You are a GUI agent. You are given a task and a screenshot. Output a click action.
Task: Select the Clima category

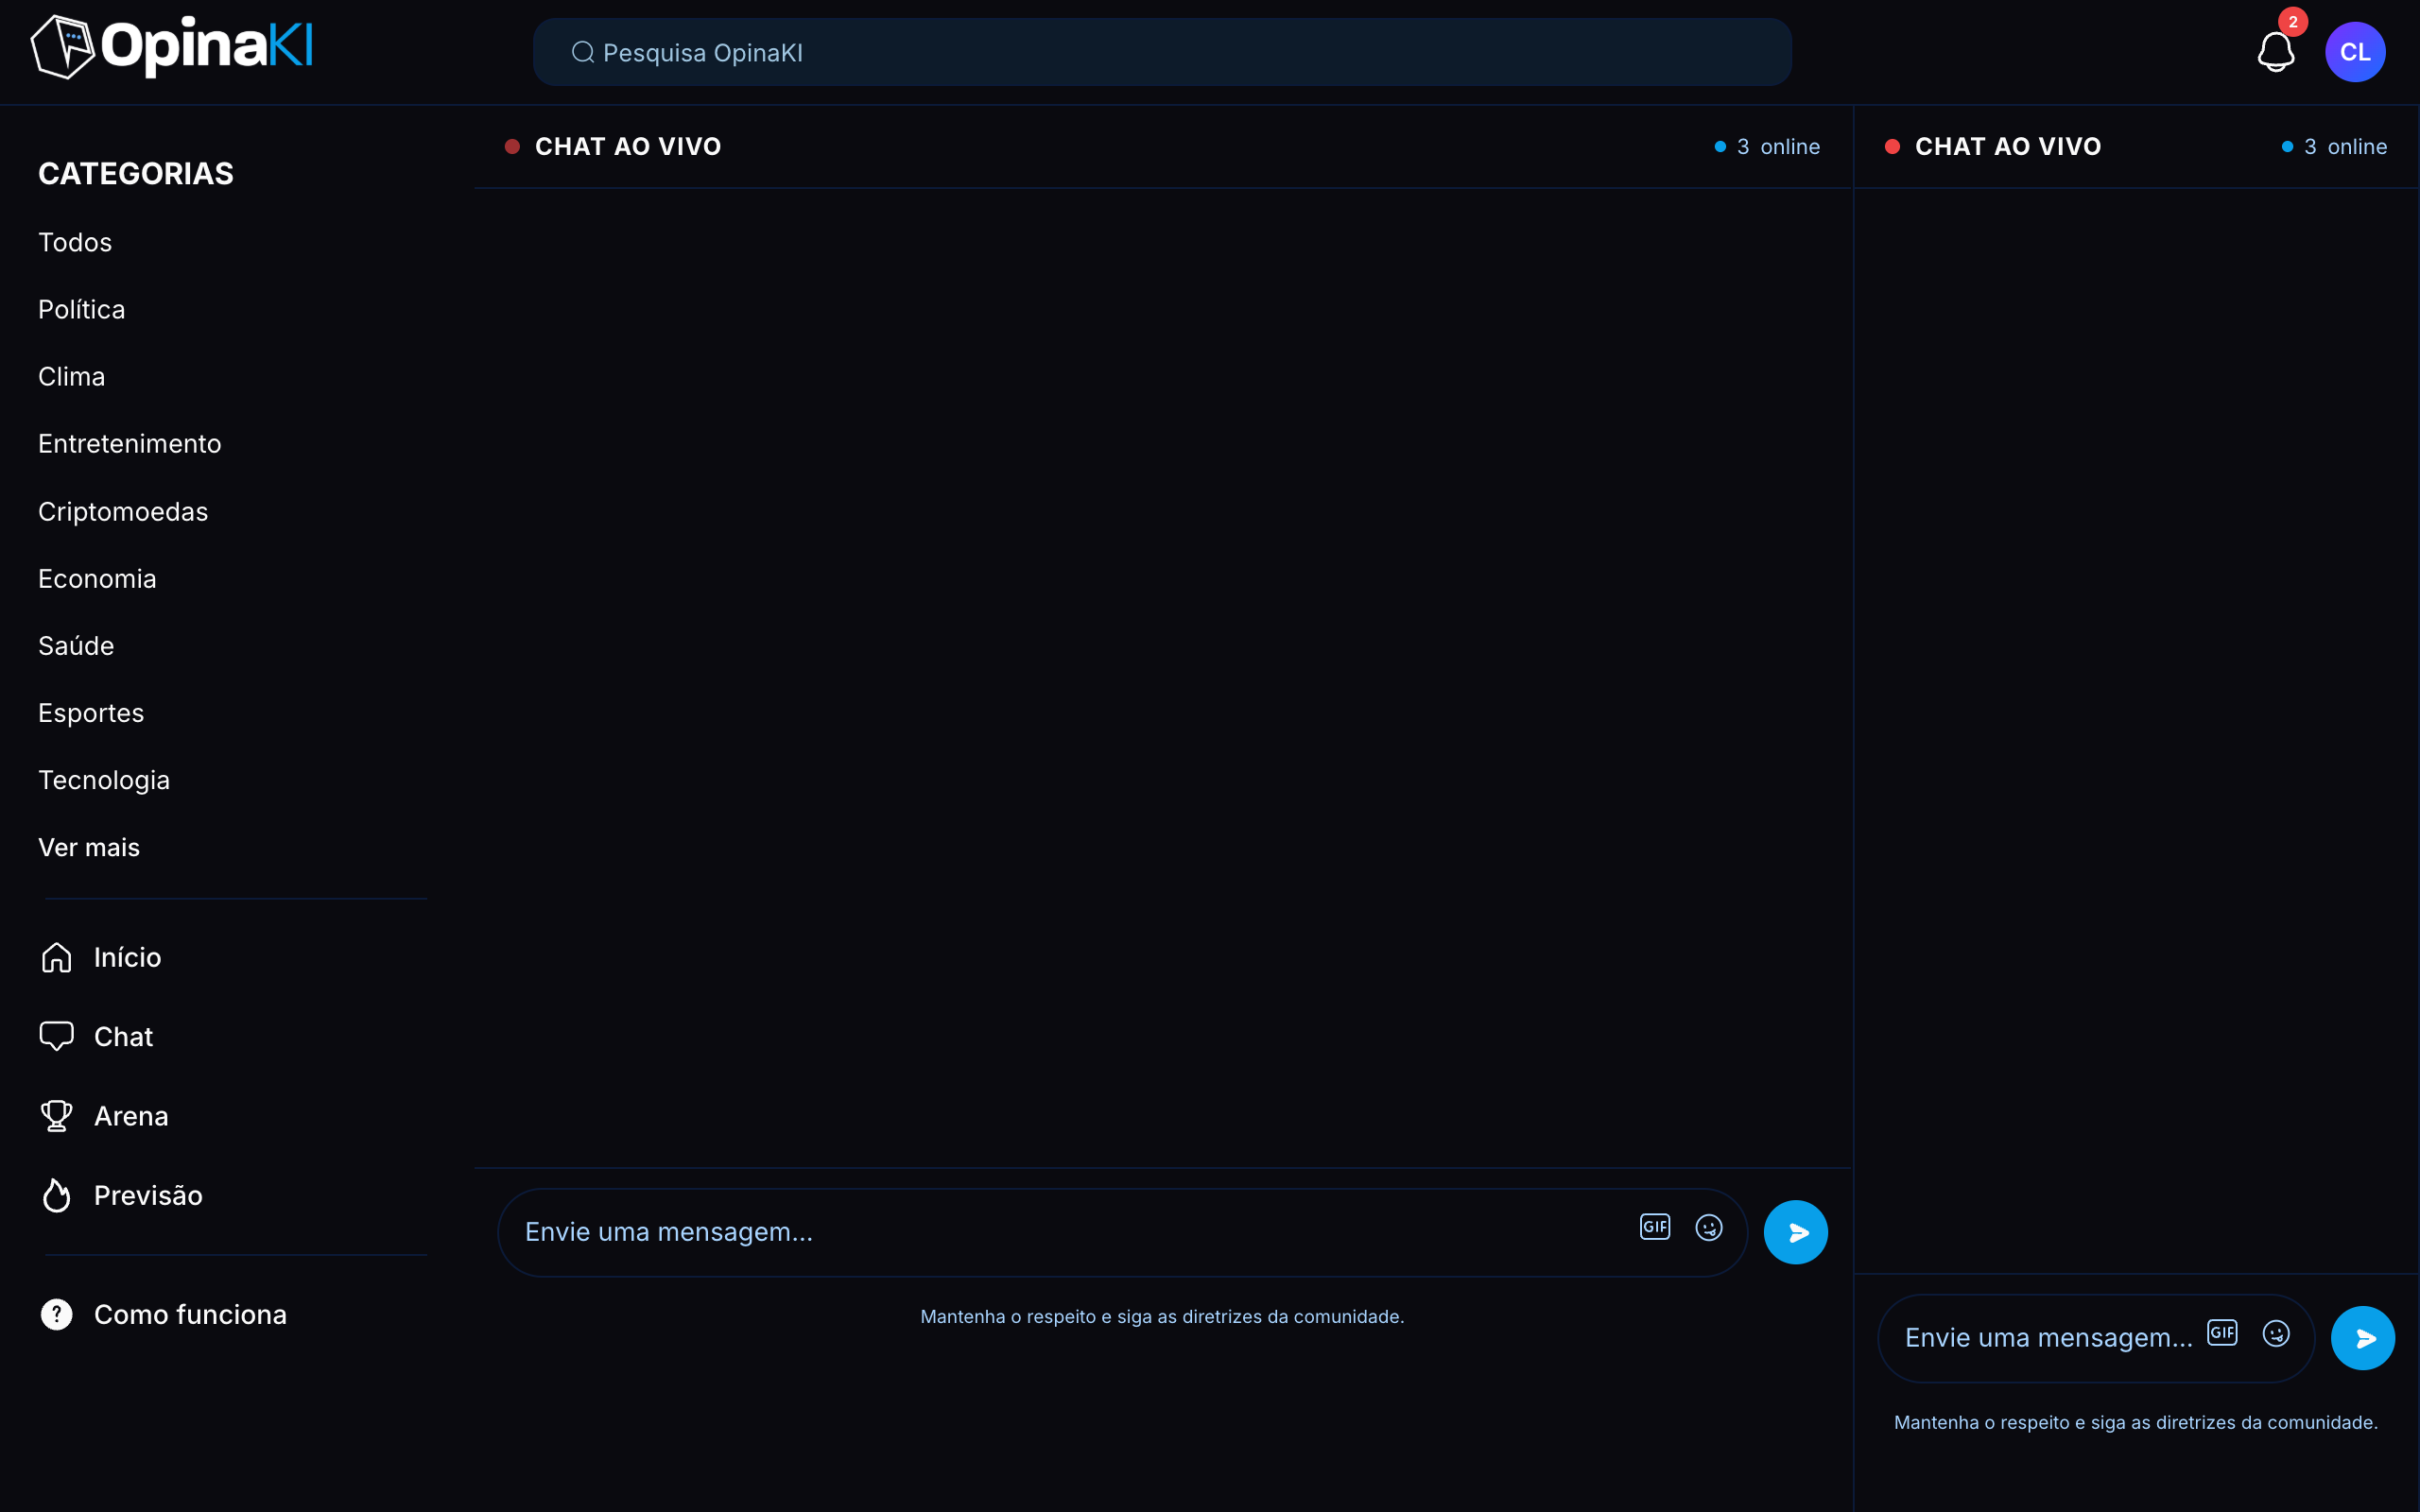click(x=71, y=376)
